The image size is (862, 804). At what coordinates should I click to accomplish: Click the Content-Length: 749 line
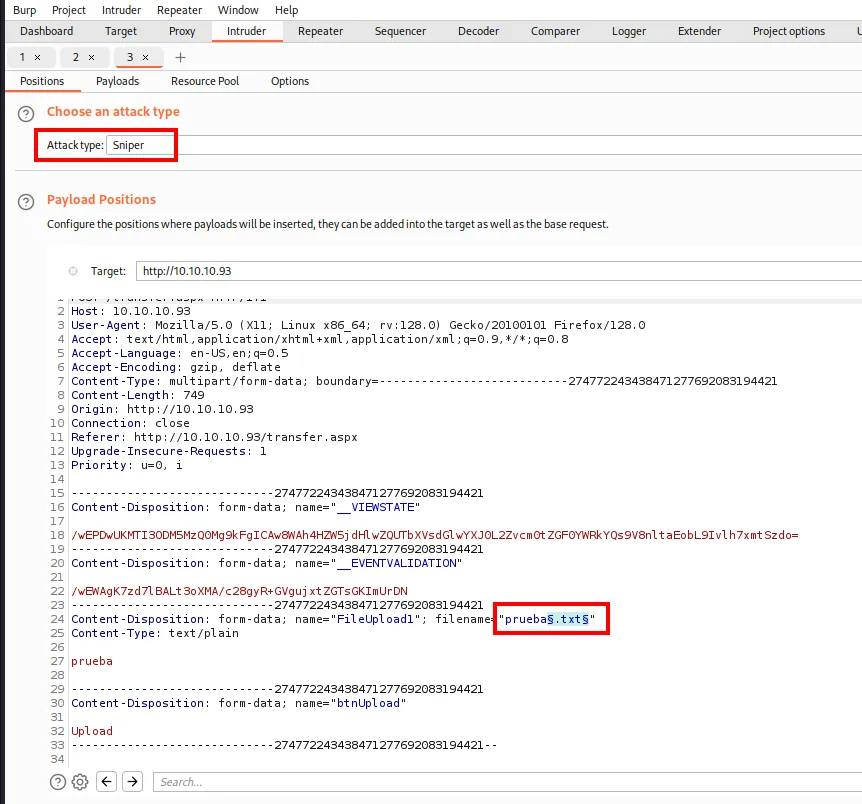(x=137, y=395)
